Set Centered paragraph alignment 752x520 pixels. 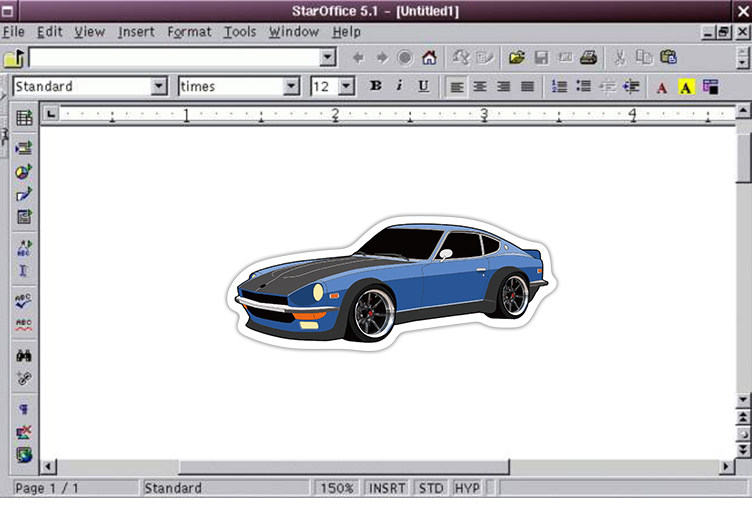click(480, 87)
